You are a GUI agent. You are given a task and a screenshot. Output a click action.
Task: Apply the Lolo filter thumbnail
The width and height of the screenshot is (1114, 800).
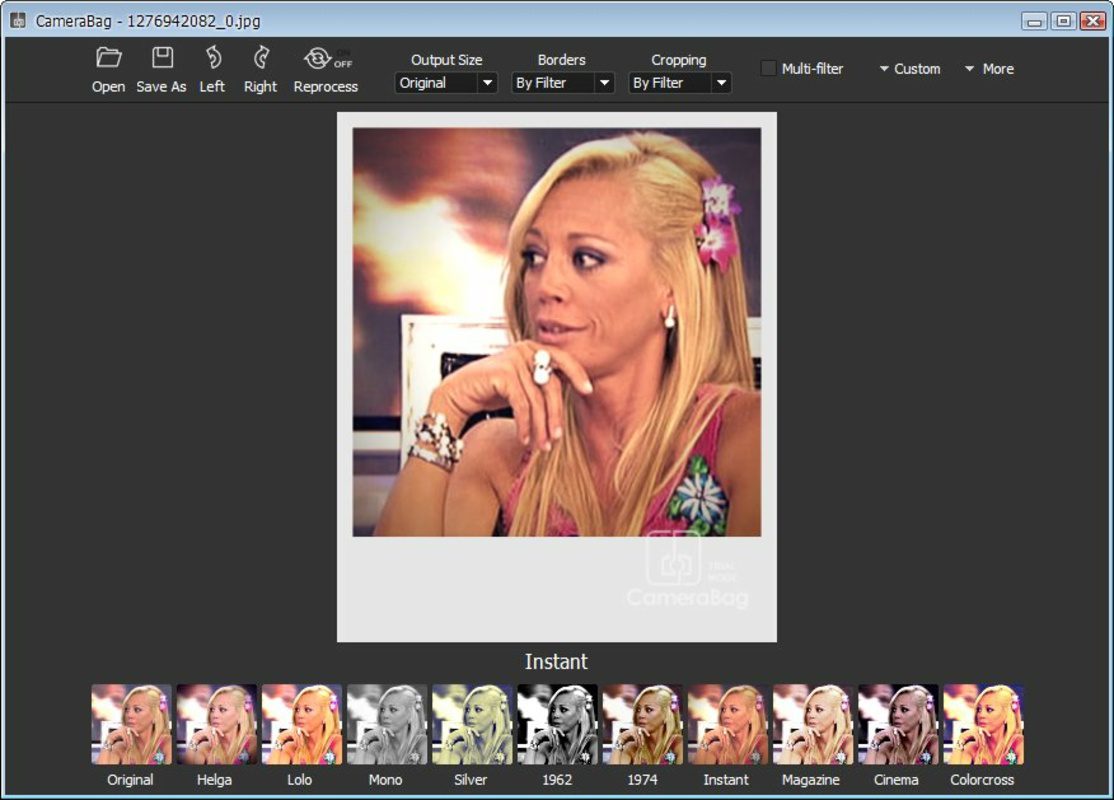(x=302, y=724)
